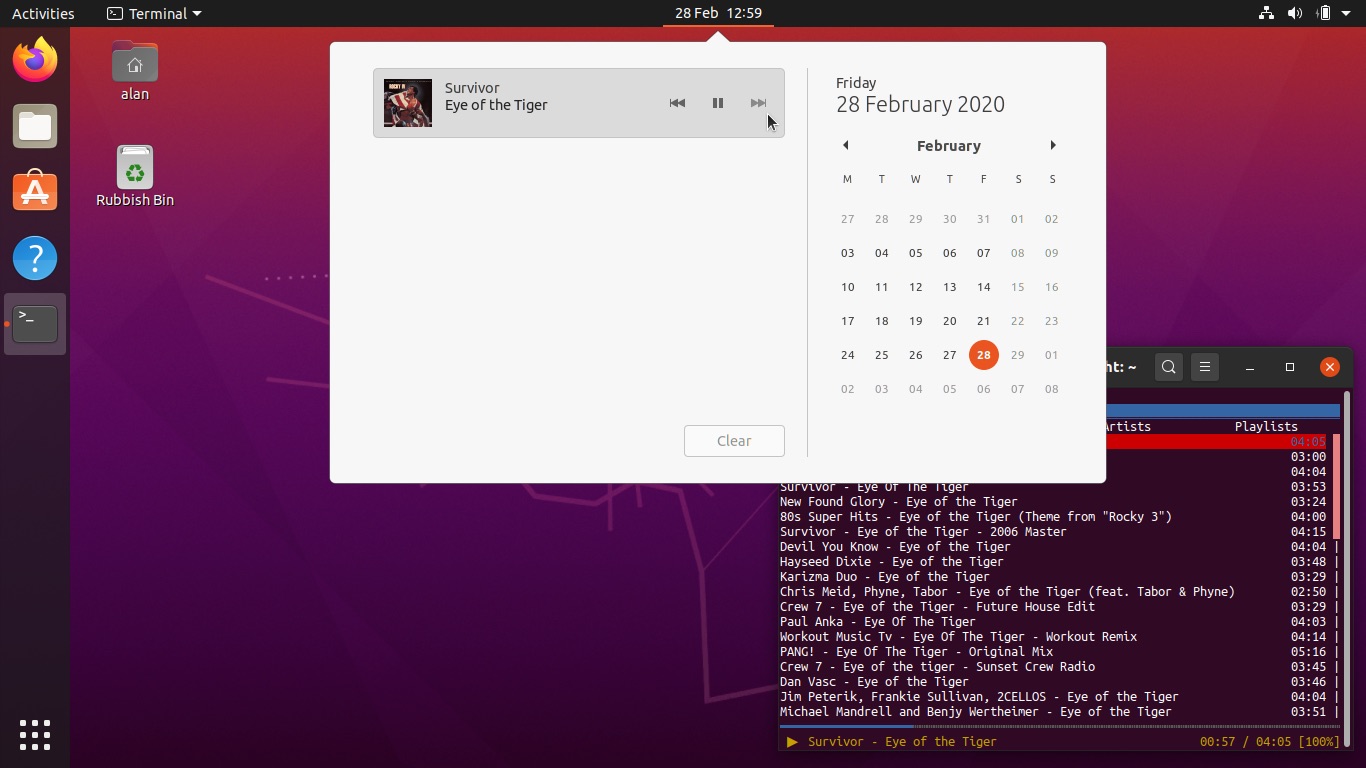Launch Firefox from the dock
This screenshot has height=768, width=1366.
(x=35, y=60)
